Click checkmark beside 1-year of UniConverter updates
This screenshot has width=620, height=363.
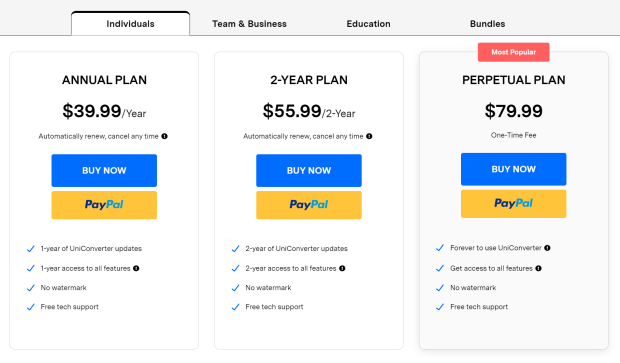[30, 249]
